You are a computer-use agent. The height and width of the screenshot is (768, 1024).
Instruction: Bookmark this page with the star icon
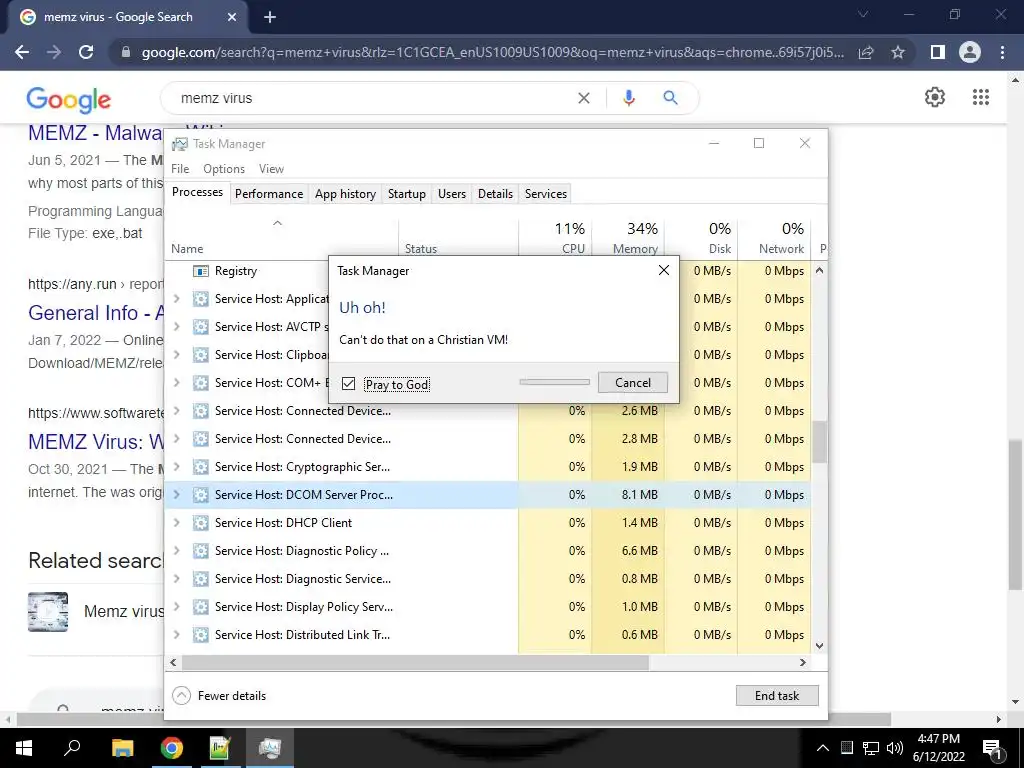(898, 52)
